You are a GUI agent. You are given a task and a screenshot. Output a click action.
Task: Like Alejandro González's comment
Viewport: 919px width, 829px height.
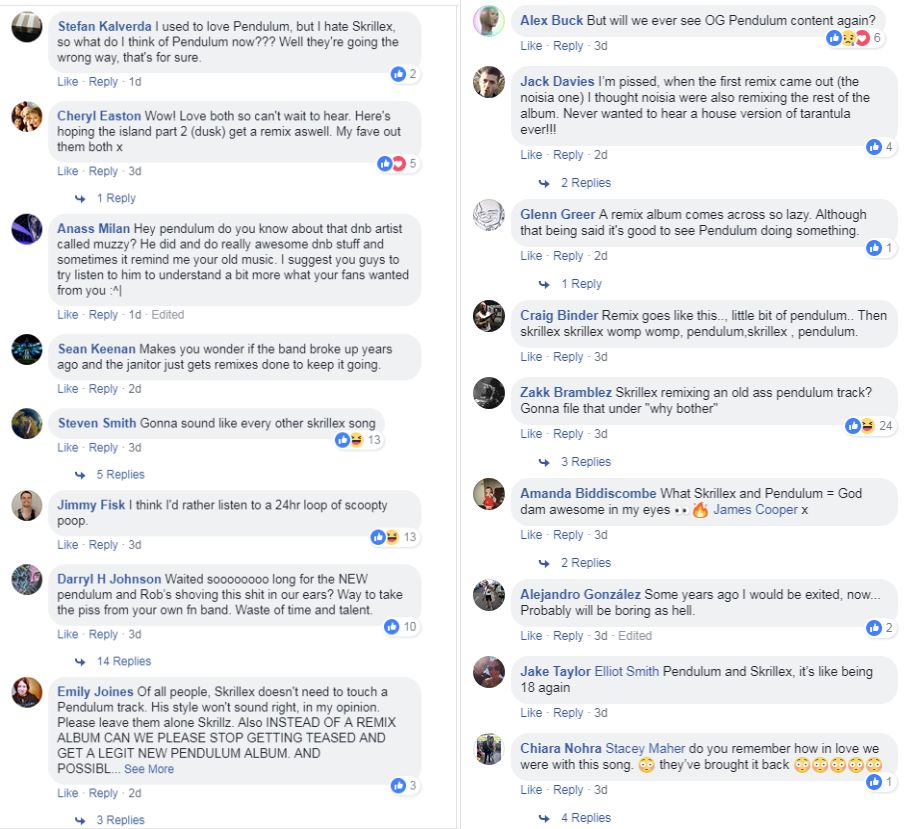(x=530, y=636)
